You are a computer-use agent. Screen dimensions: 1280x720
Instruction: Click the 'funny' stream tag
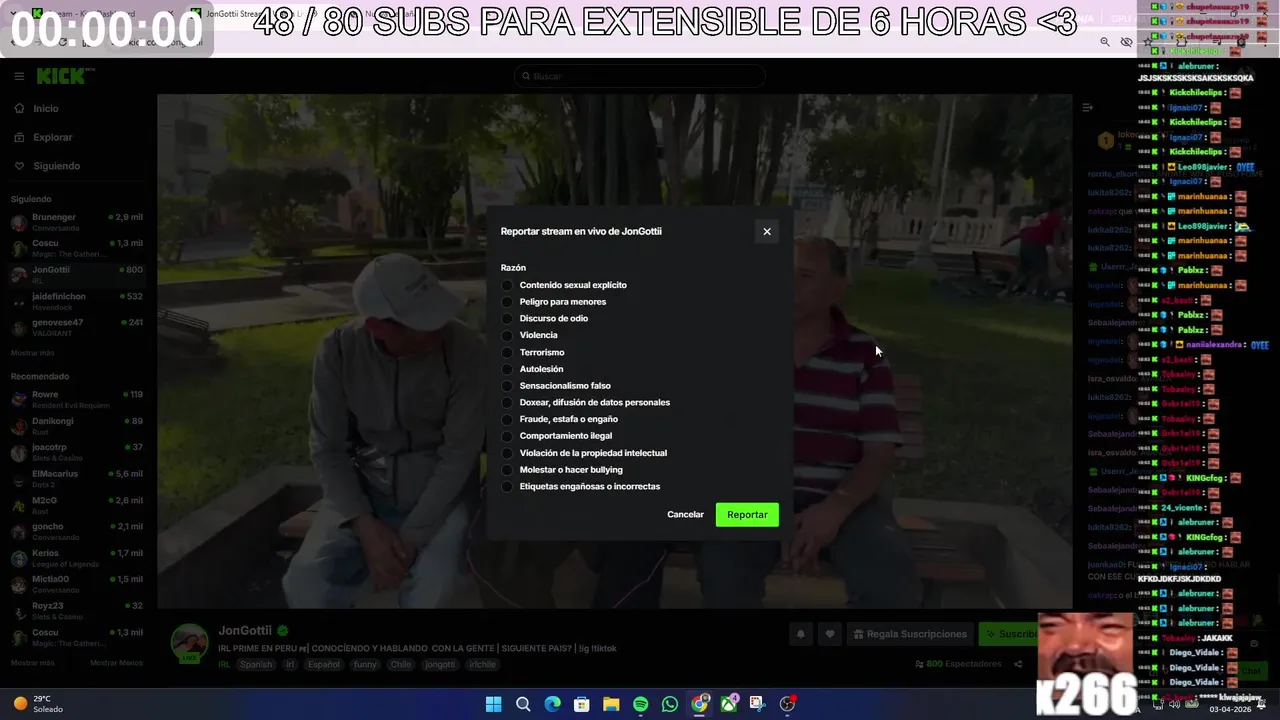point(365,665)
